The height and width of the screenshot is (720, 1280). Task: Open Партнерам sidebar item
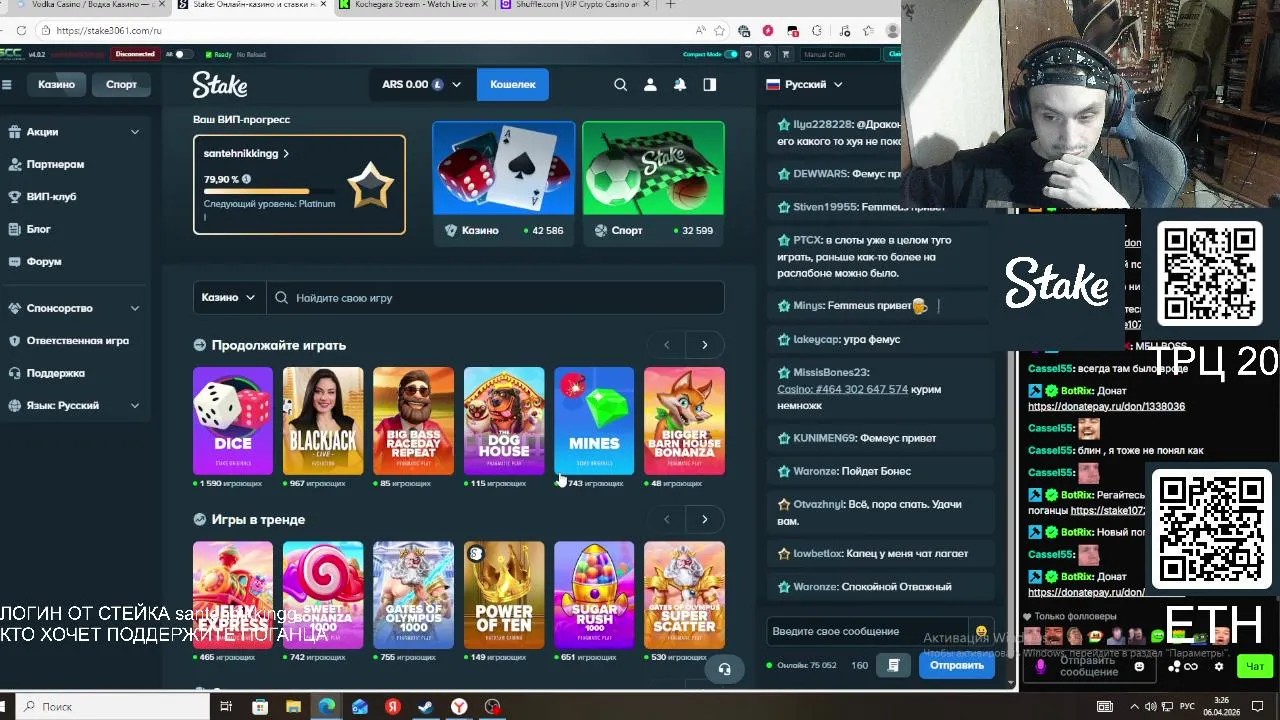[55, 164]
